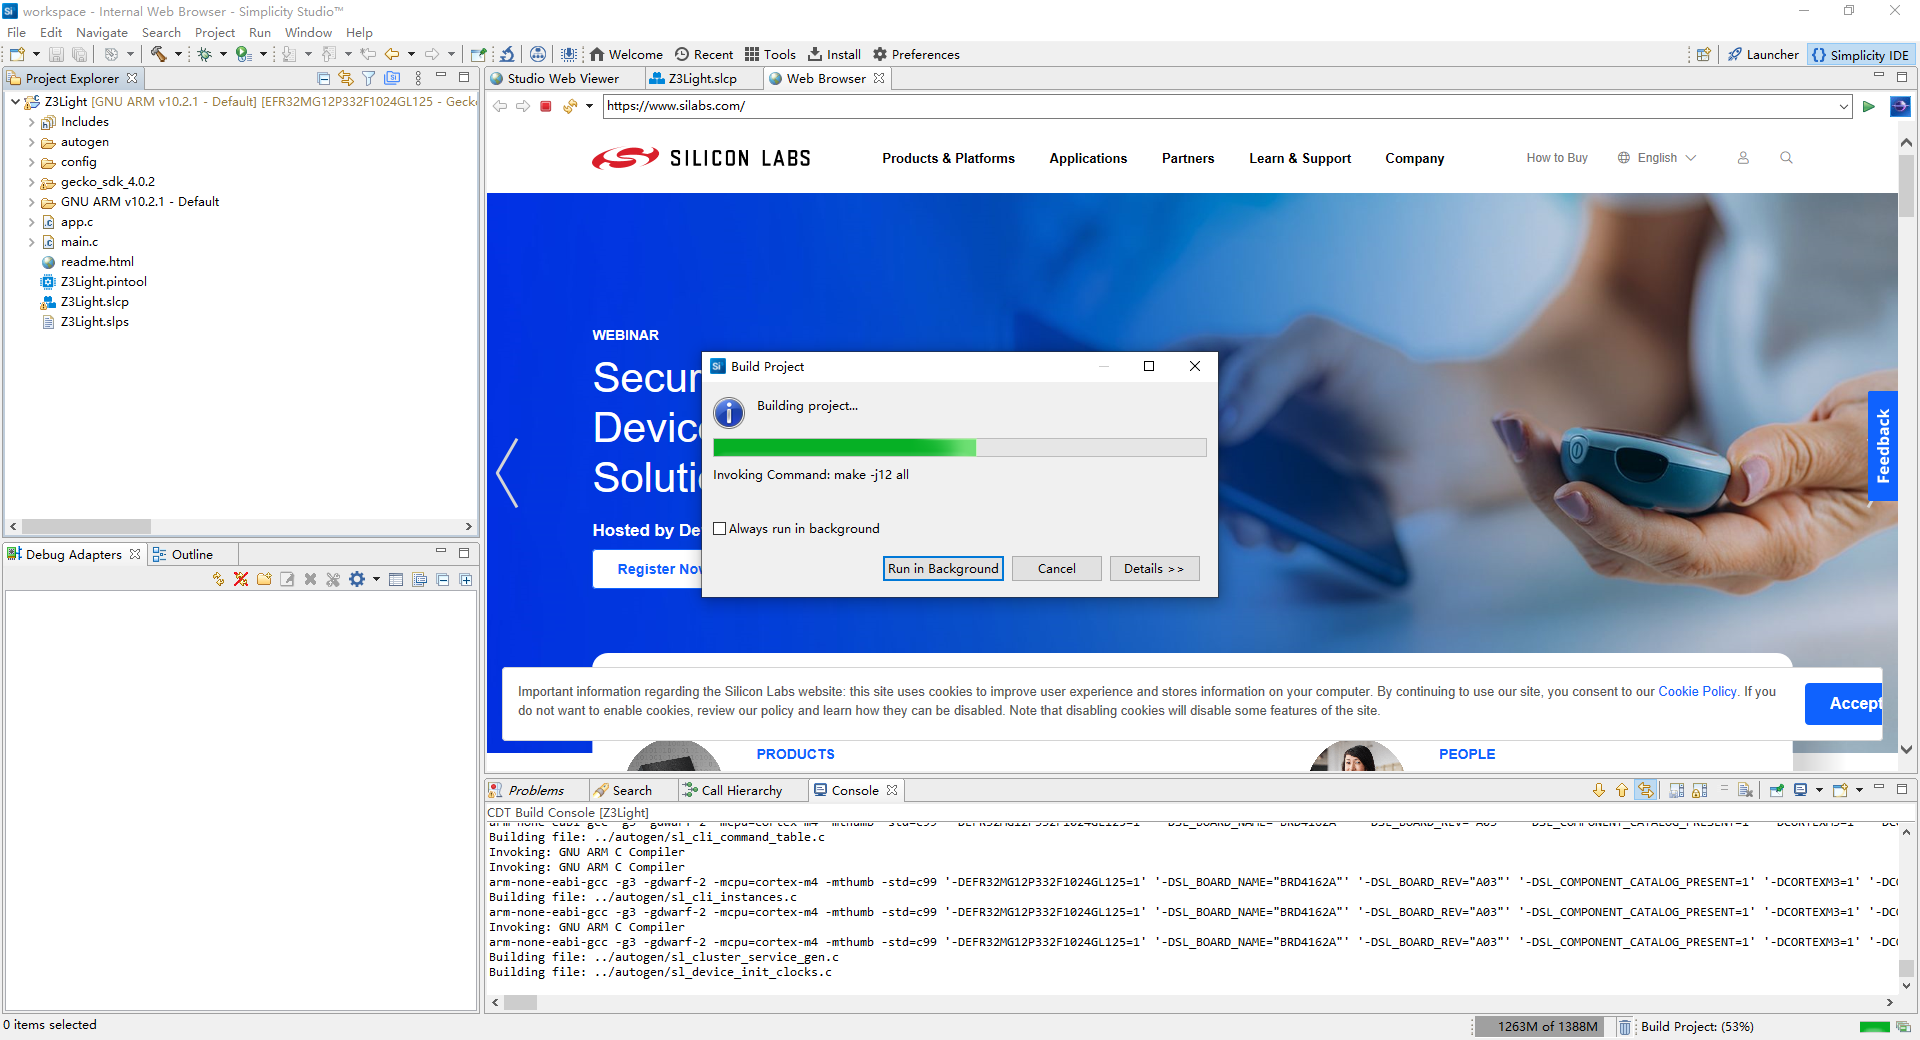This screenshot has height=1040, width=1920.
Task: Open the Navigate menu
Action: (102, 32)
